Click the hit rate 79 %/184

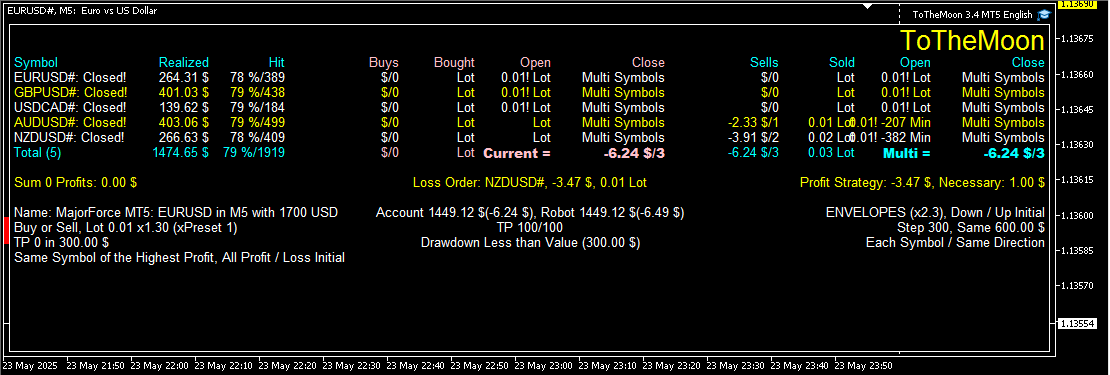coord(257,108)
